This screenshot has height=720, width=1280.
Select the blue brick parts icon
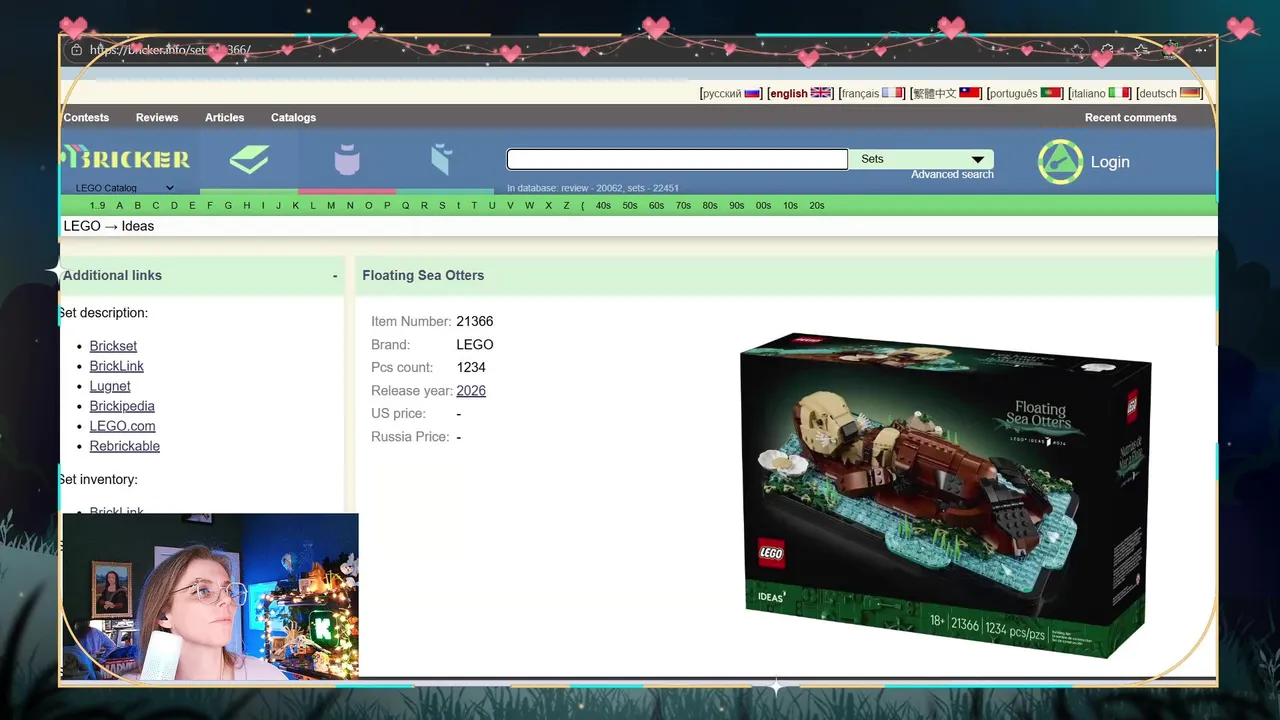coord(442,159)
